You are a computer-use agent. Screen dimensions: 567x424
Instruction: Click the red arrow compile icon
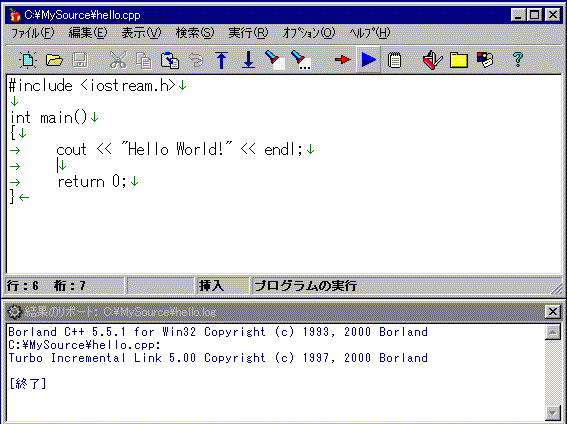coord(342,60)
